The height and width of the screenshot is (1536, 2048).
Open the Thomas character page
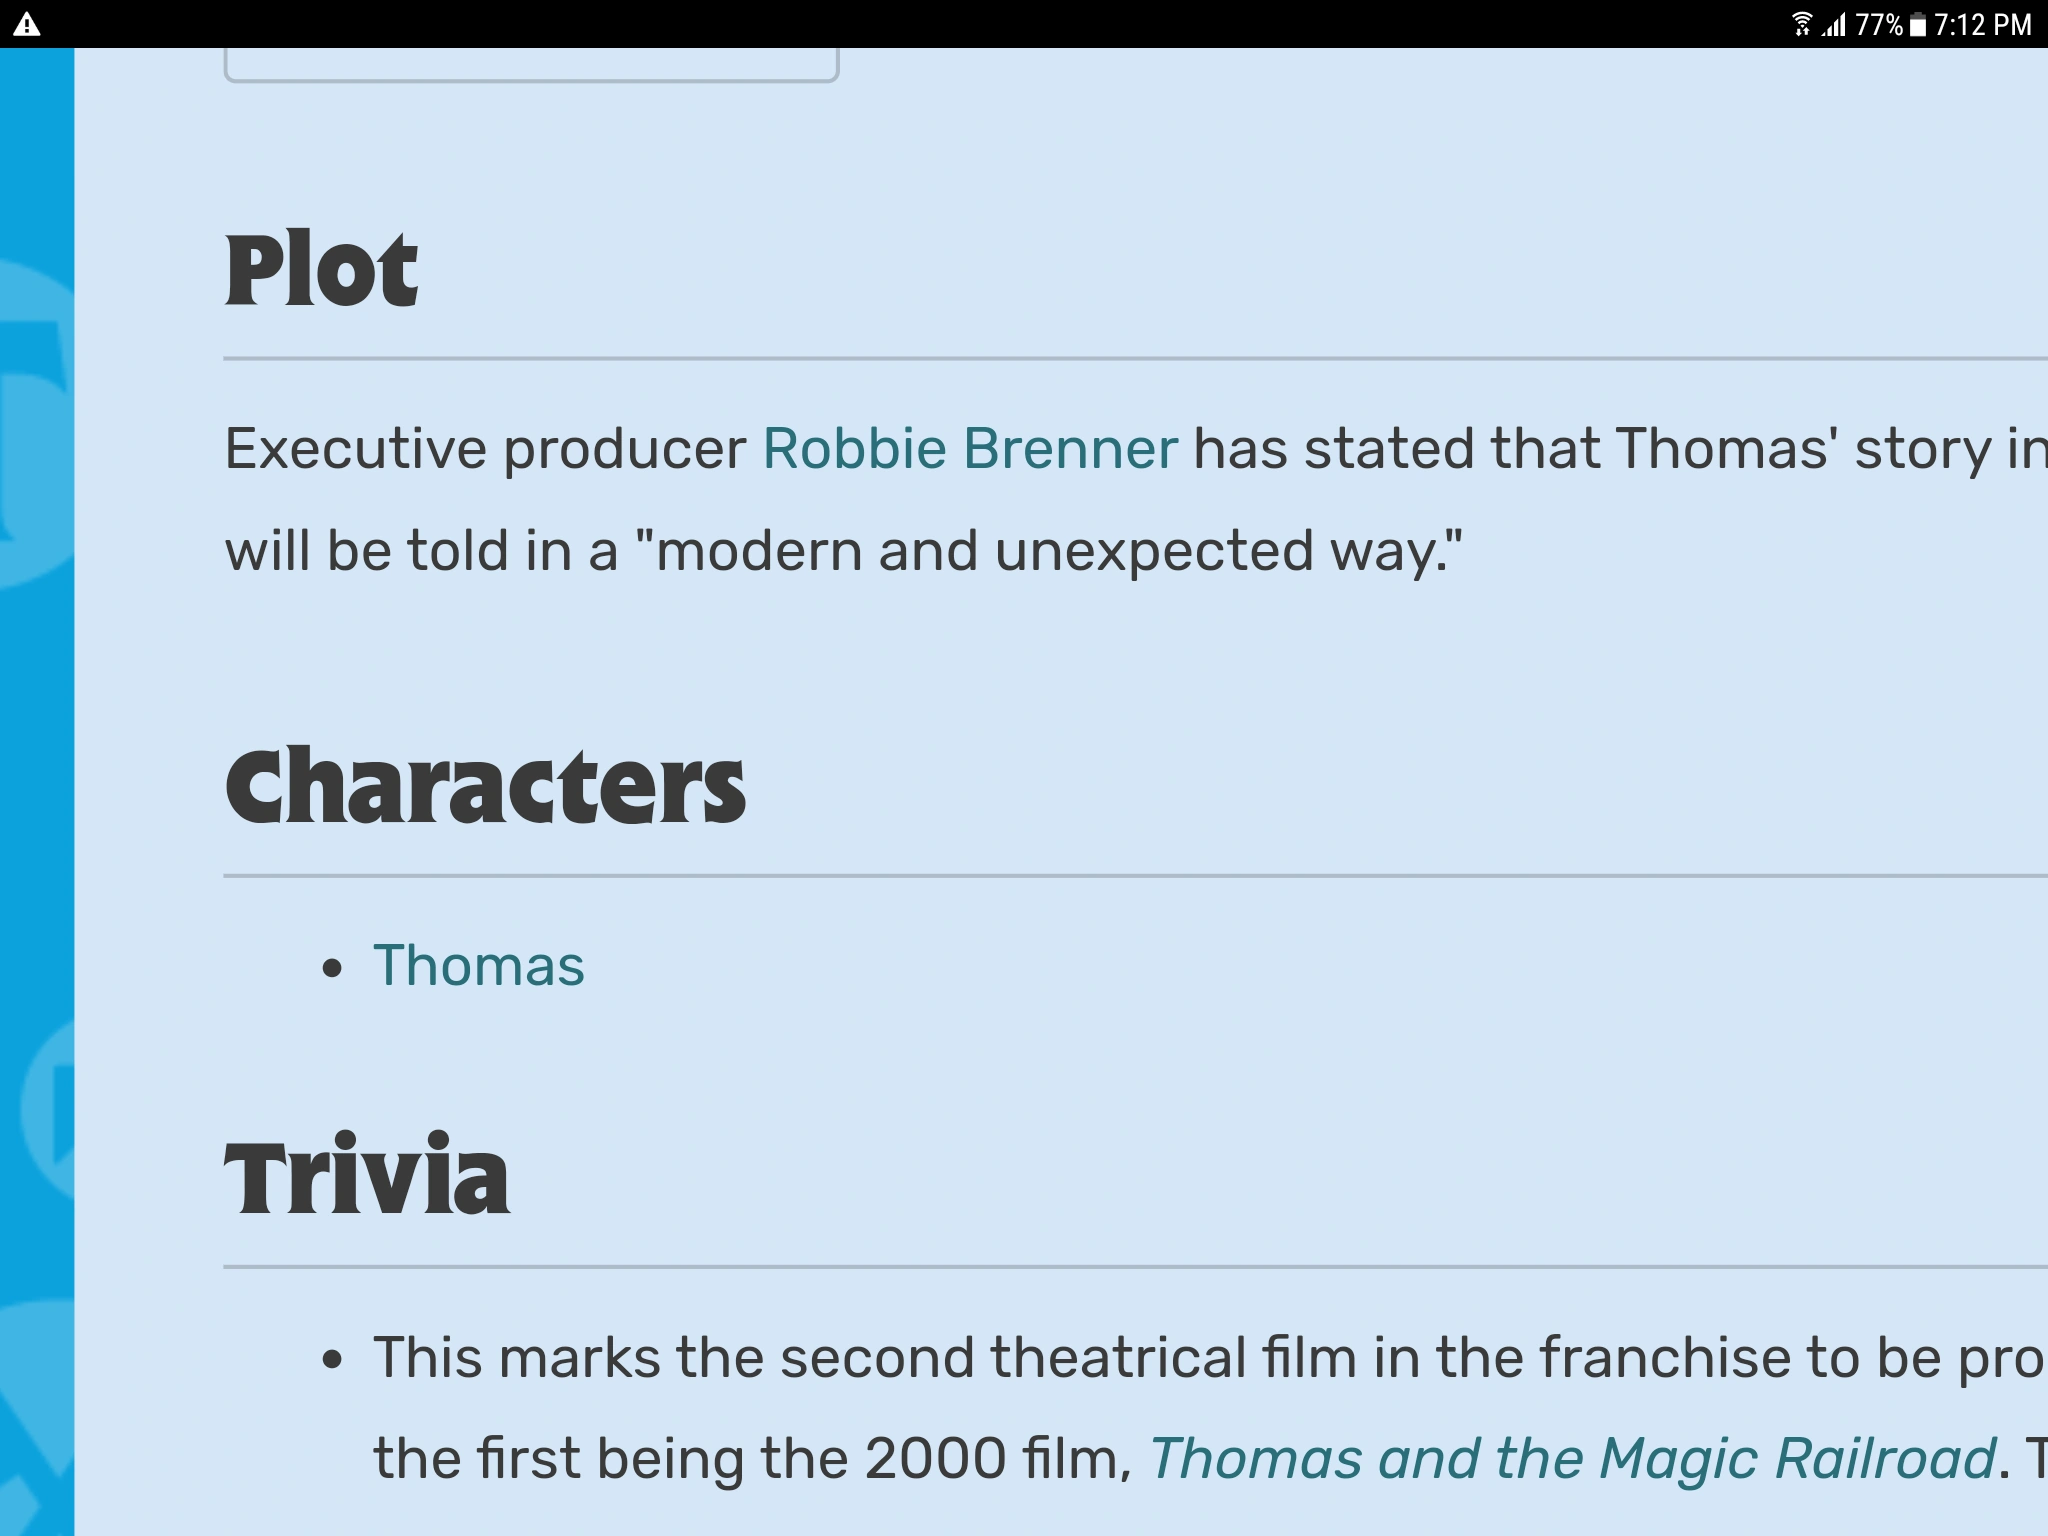(480, 963)
